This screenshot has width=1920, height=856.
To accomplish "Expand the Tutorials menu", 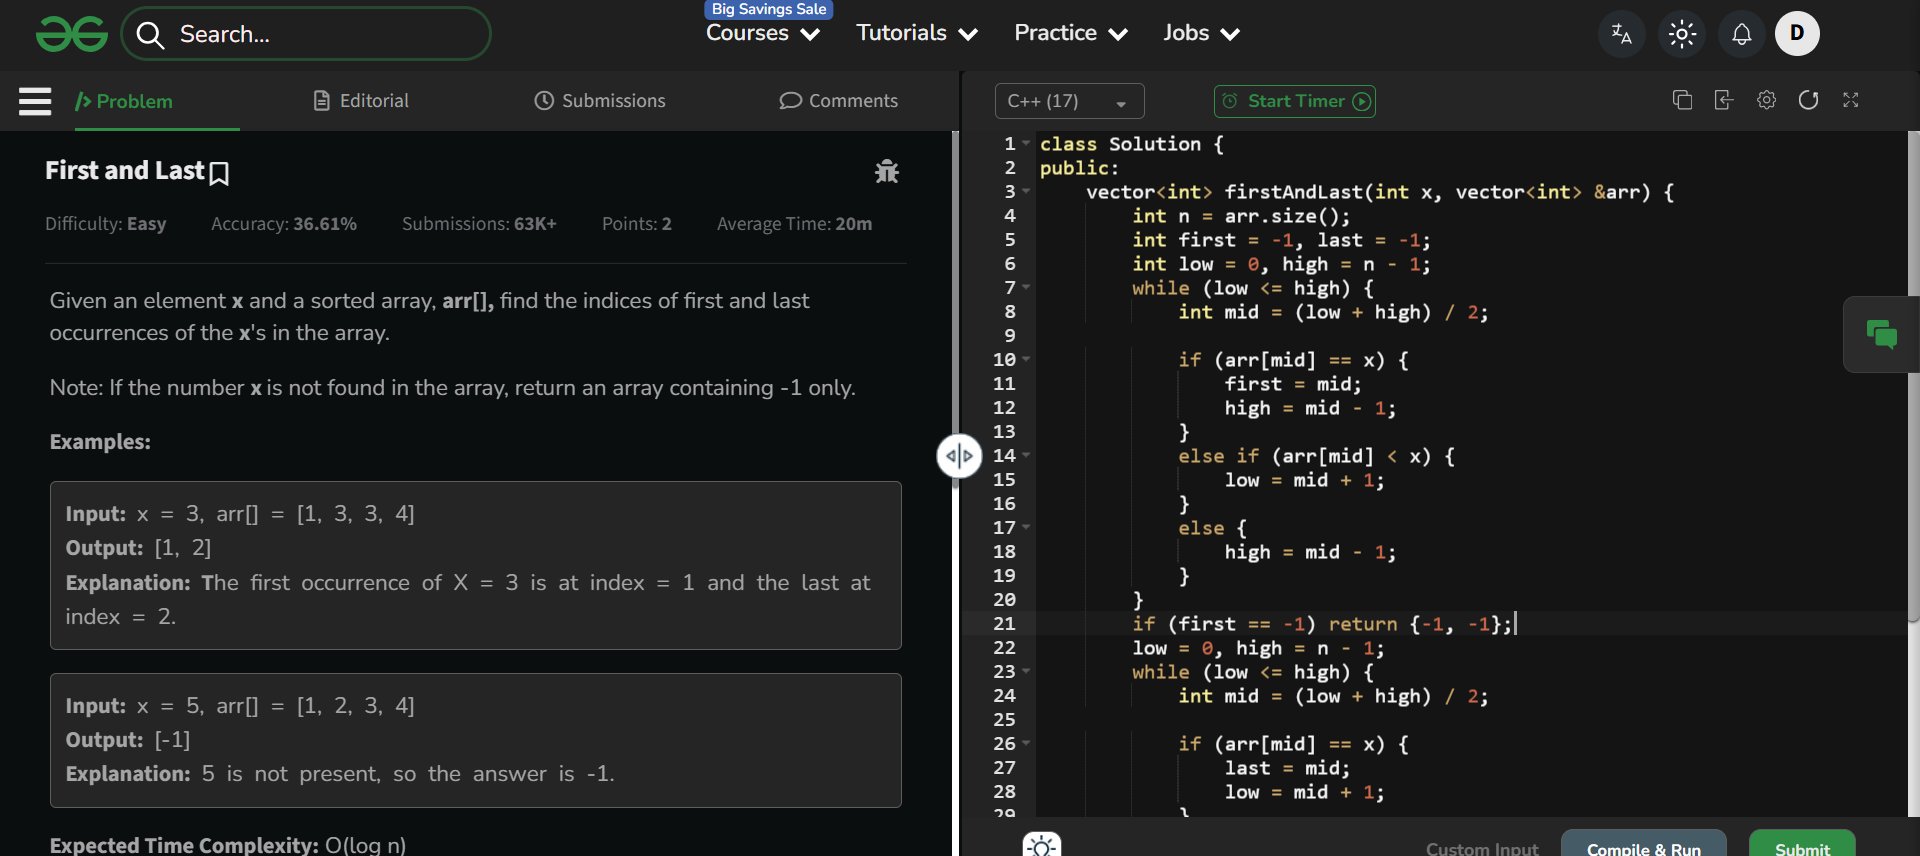I will (916, 33).
